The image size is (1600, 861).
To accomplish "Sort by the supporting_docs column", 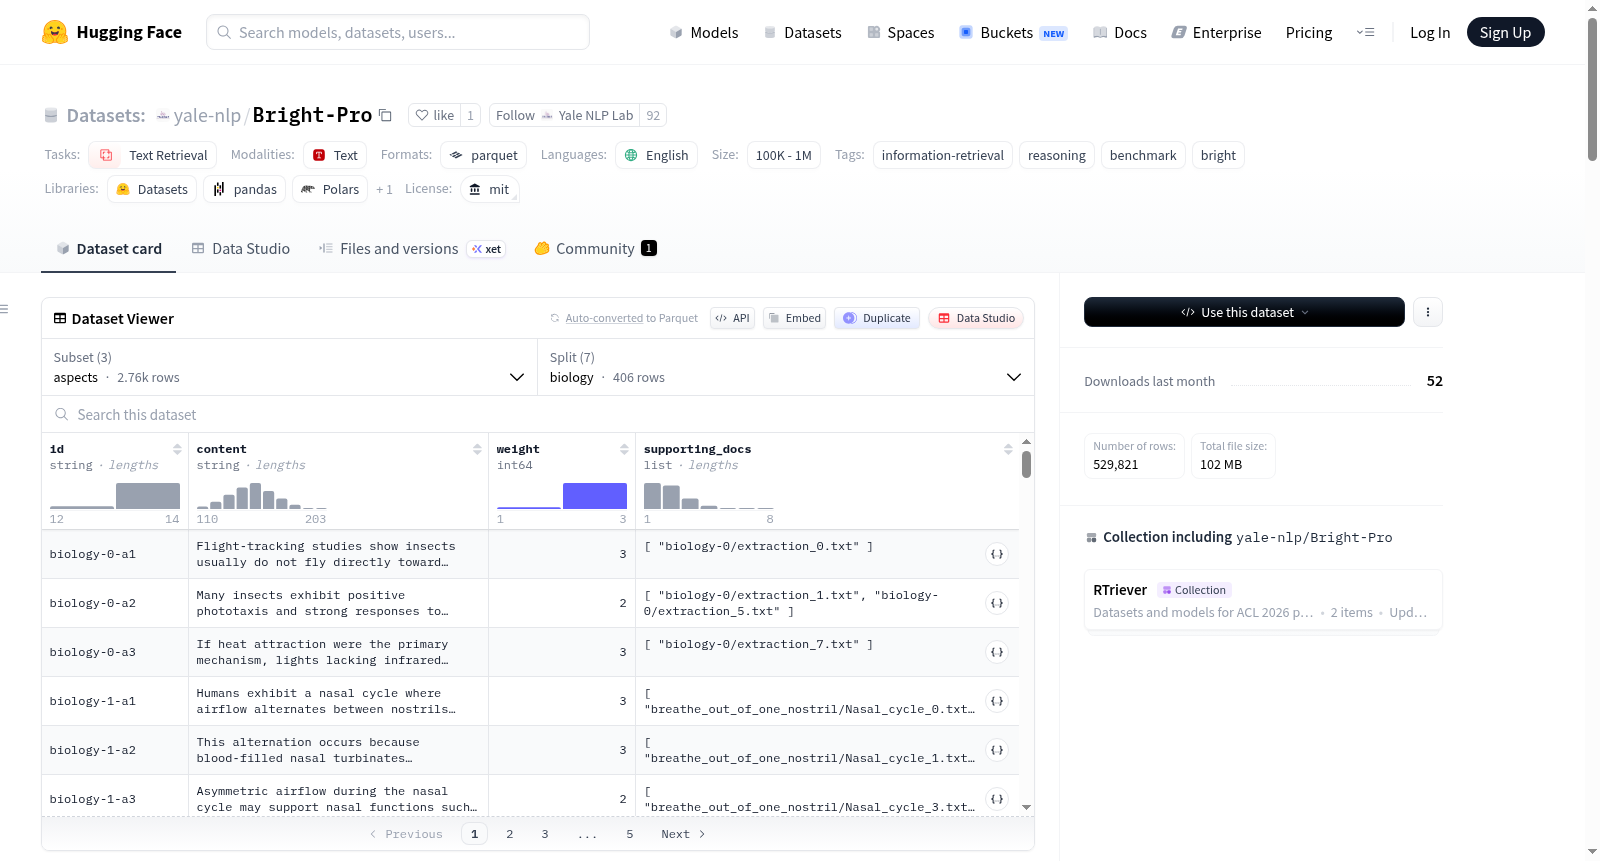I will (1008, 449).
